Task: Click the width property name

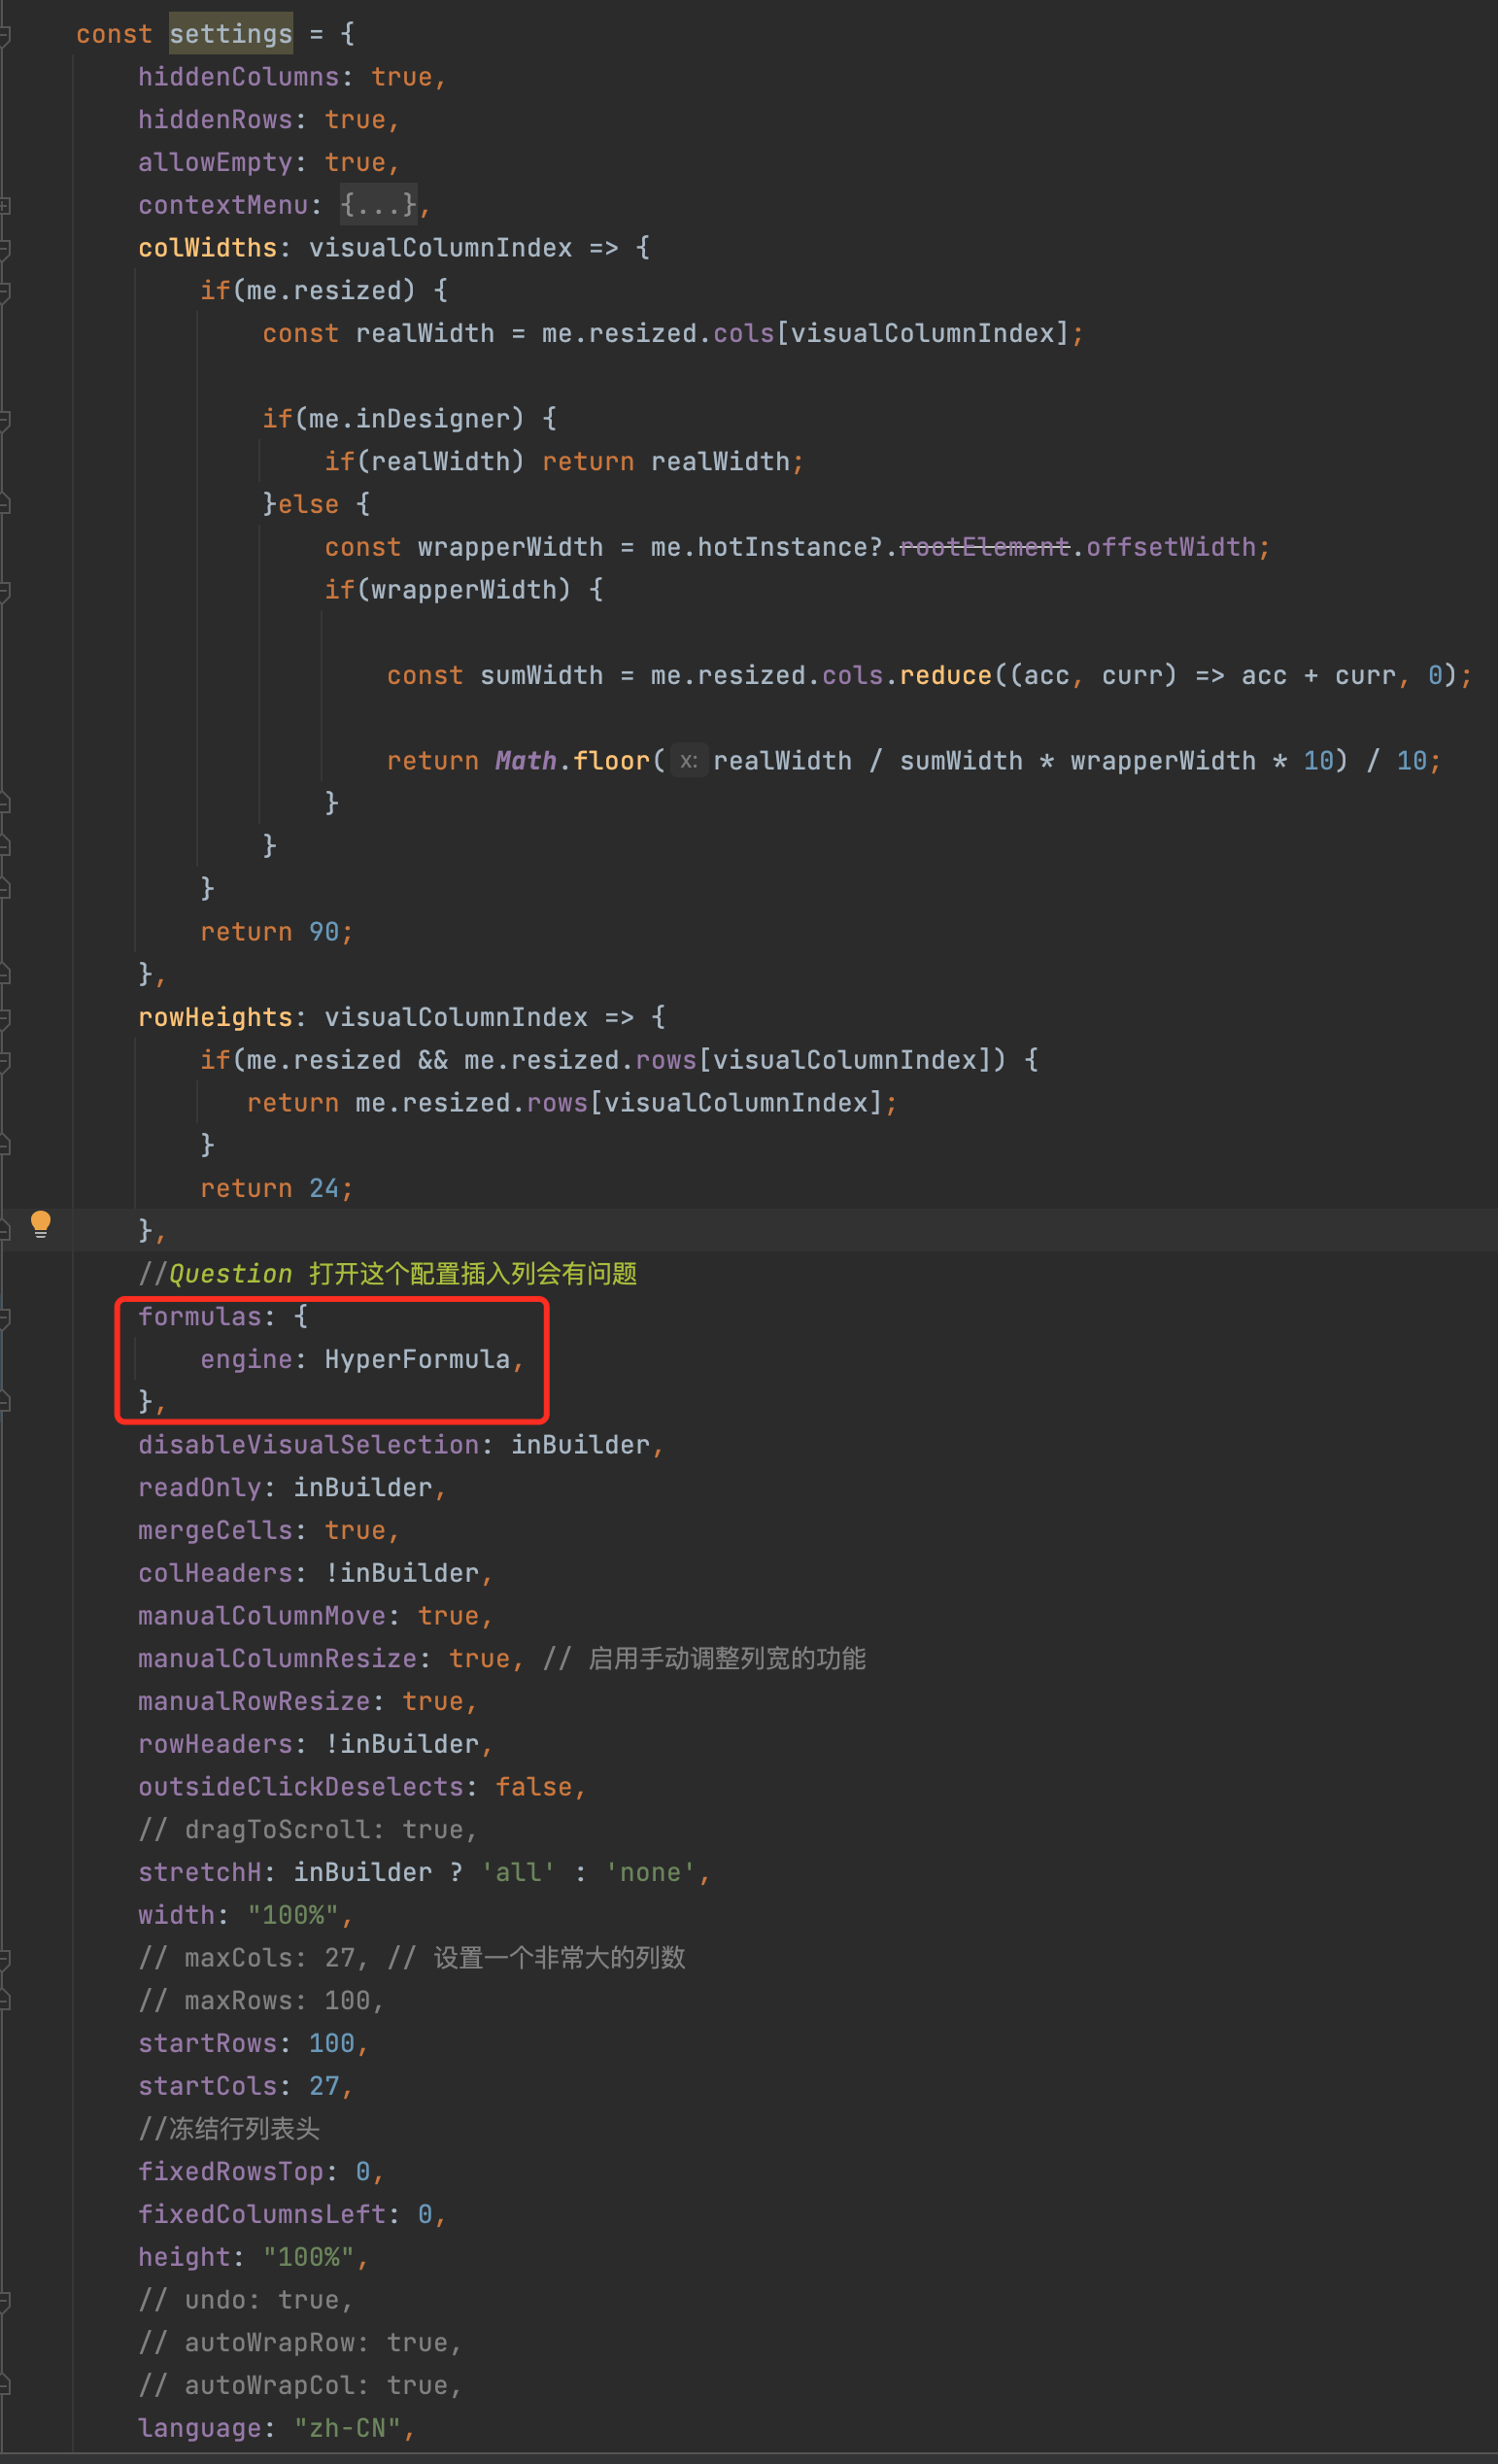Action: tap(177, 1916)
